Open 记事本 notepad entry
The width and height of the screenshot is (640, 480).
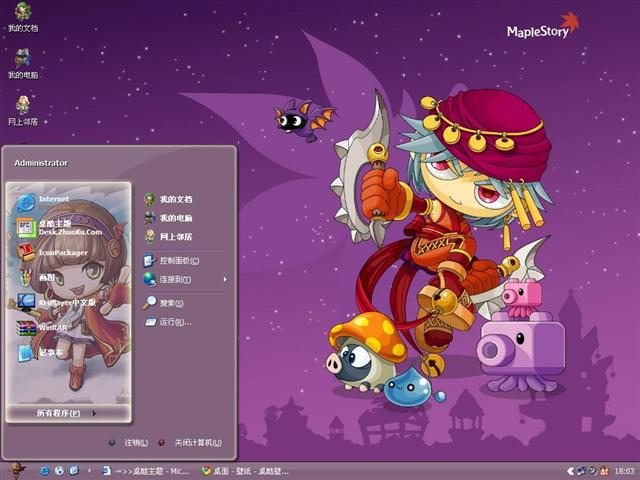[40, 353]
